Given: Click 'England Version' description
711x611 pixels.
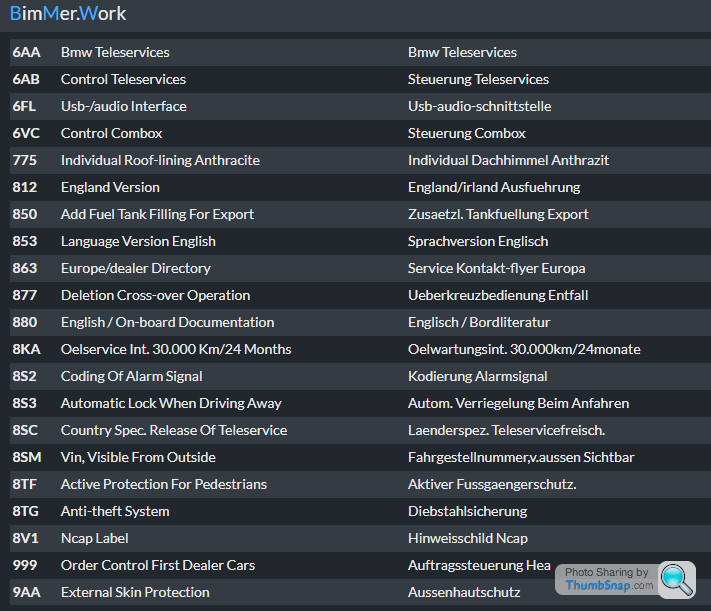Looking at the screenshot, I should click(110, 187).
